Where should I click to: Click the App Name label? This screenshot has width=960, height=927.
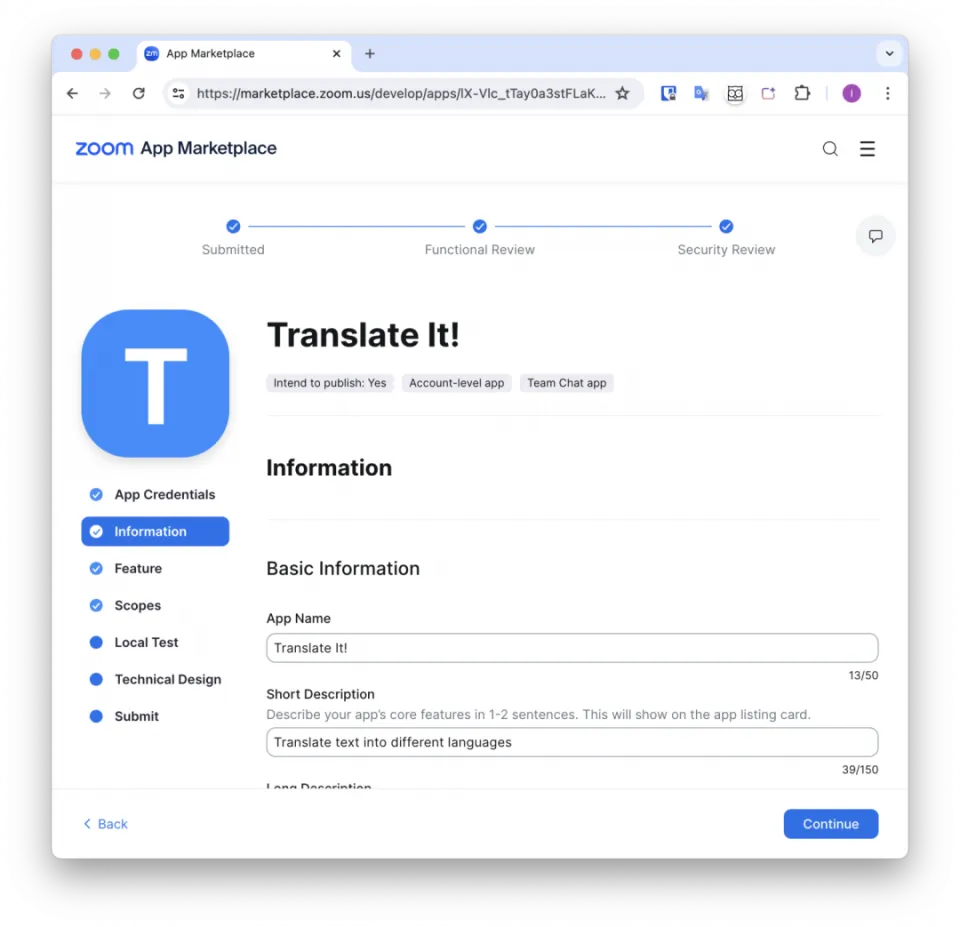298,618
